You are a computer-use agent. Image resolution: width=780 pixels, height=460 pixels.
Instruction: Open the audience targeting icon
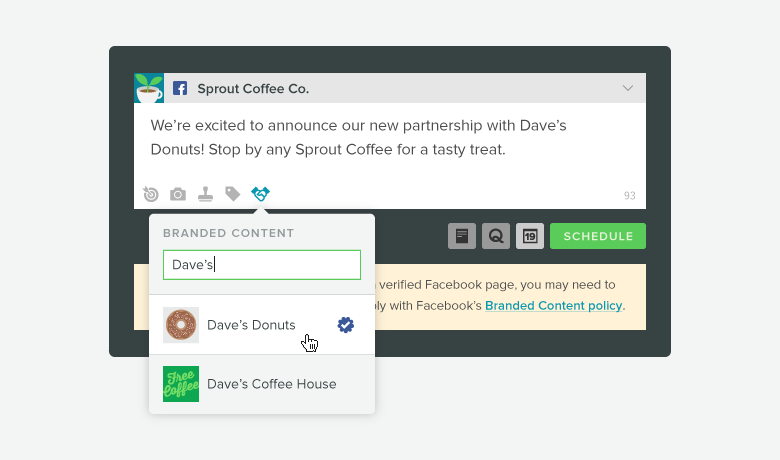(x=151, y=194)
